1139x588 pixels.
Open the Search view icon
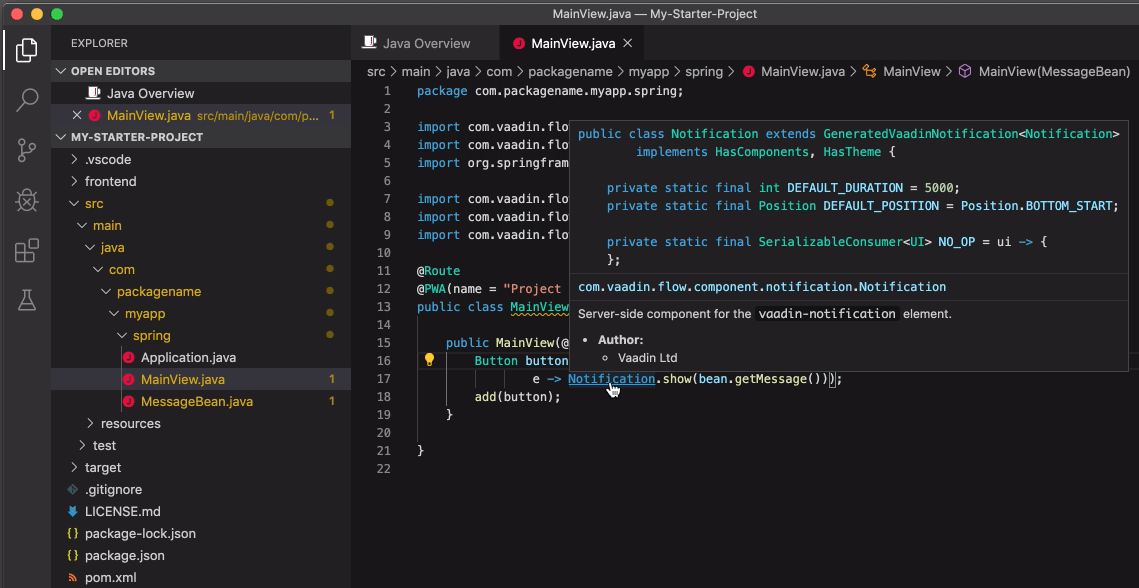pos(27,99)
